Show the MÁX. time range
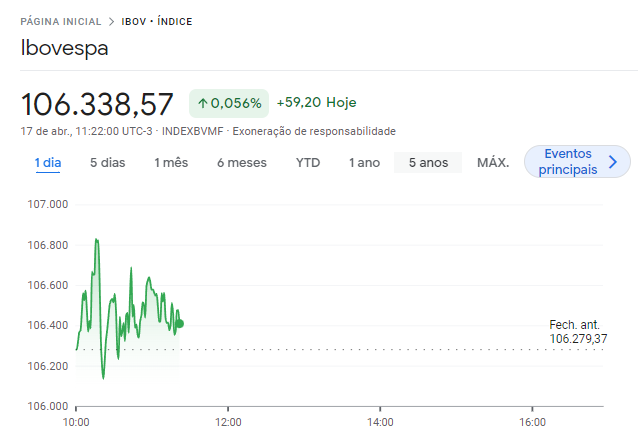Image resolution: width=638 pixels, height=434 pixels. (493, 163)
